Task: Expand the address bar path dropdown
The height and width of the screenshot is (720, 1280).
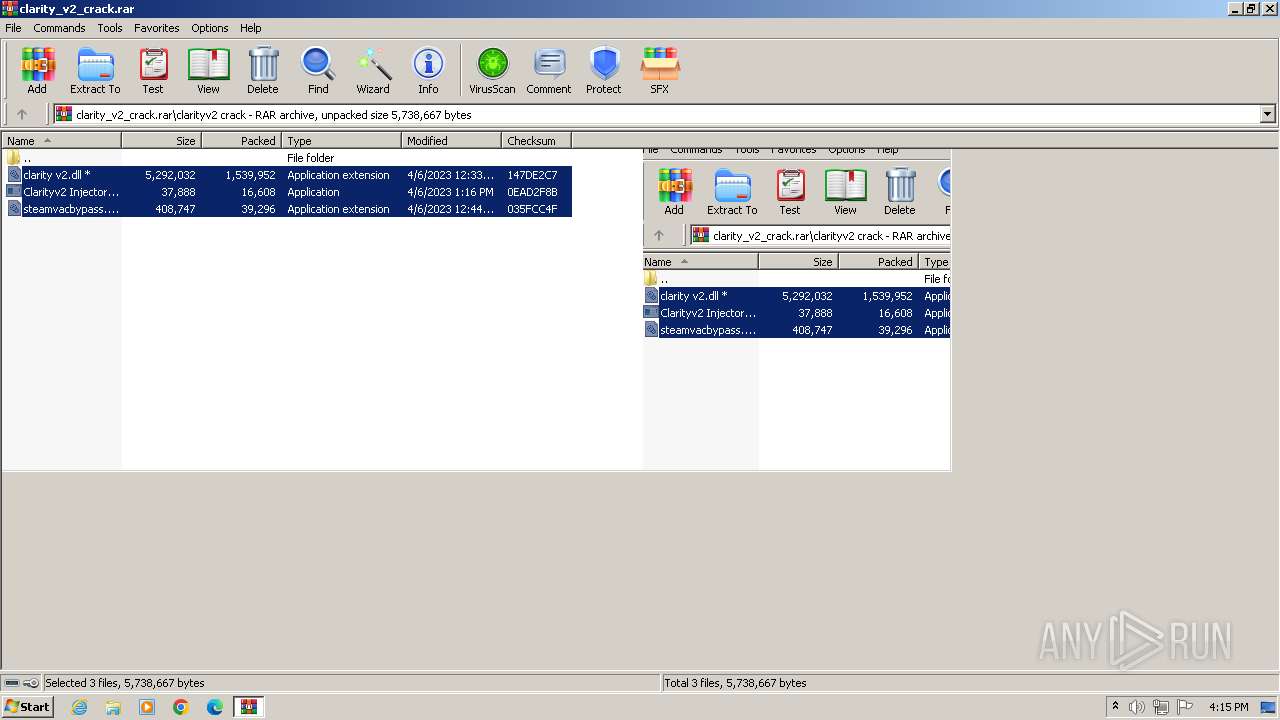Action: pos(1268,114)
